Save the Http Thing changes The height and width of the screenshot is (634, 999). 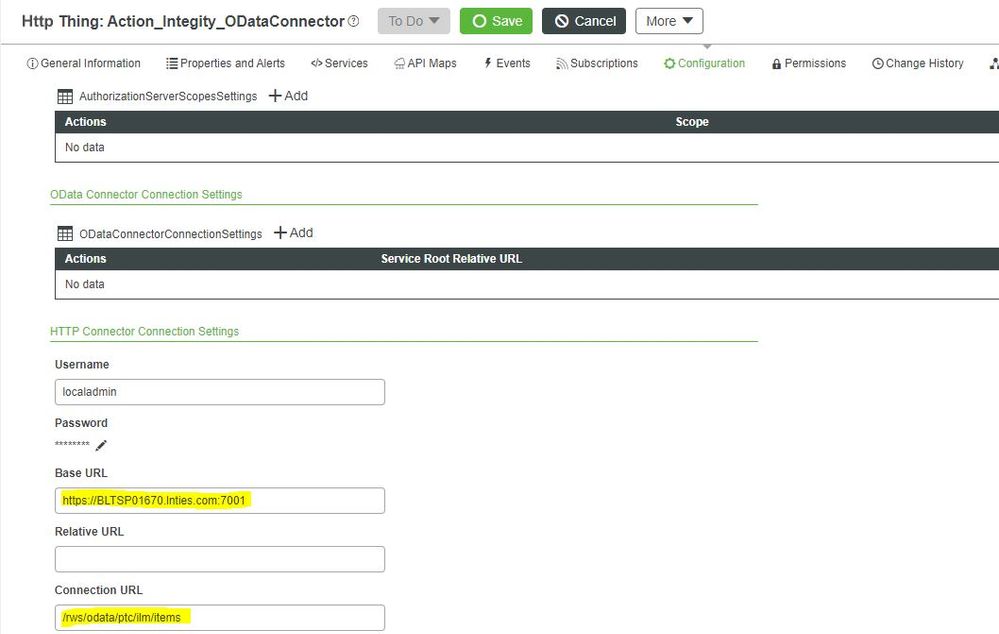point(496,21)
